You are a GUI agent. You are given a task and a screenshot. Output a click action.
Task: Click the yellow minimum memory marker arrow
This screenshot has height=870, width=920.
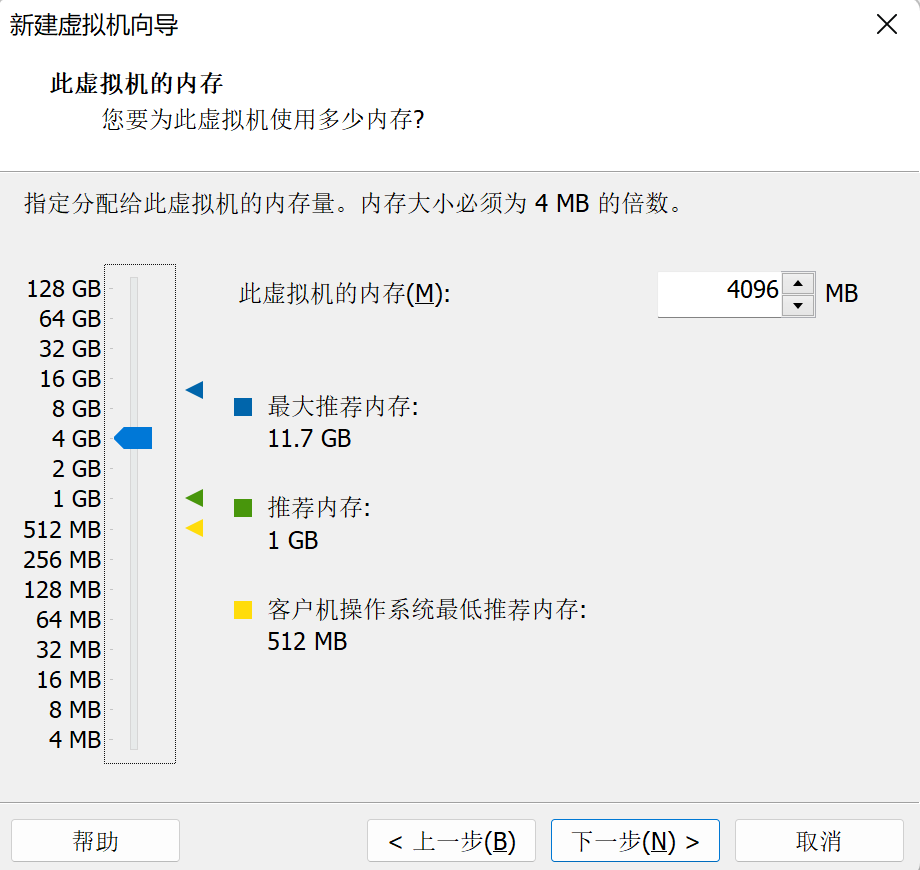coord(195,528)
